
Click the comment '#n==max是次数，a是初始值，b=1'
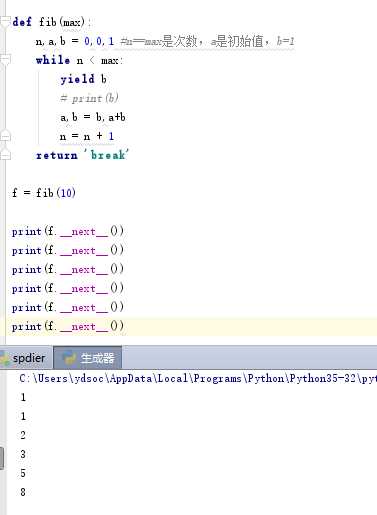coord(207,41)
